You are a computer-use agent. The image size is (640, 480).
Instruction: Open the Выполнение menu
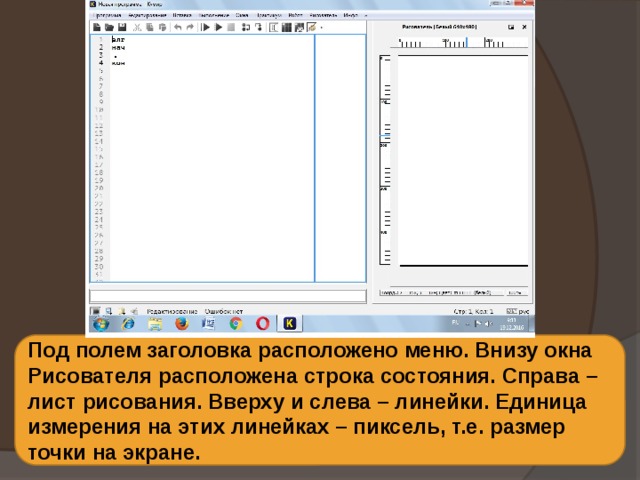(x=213, y=15)
